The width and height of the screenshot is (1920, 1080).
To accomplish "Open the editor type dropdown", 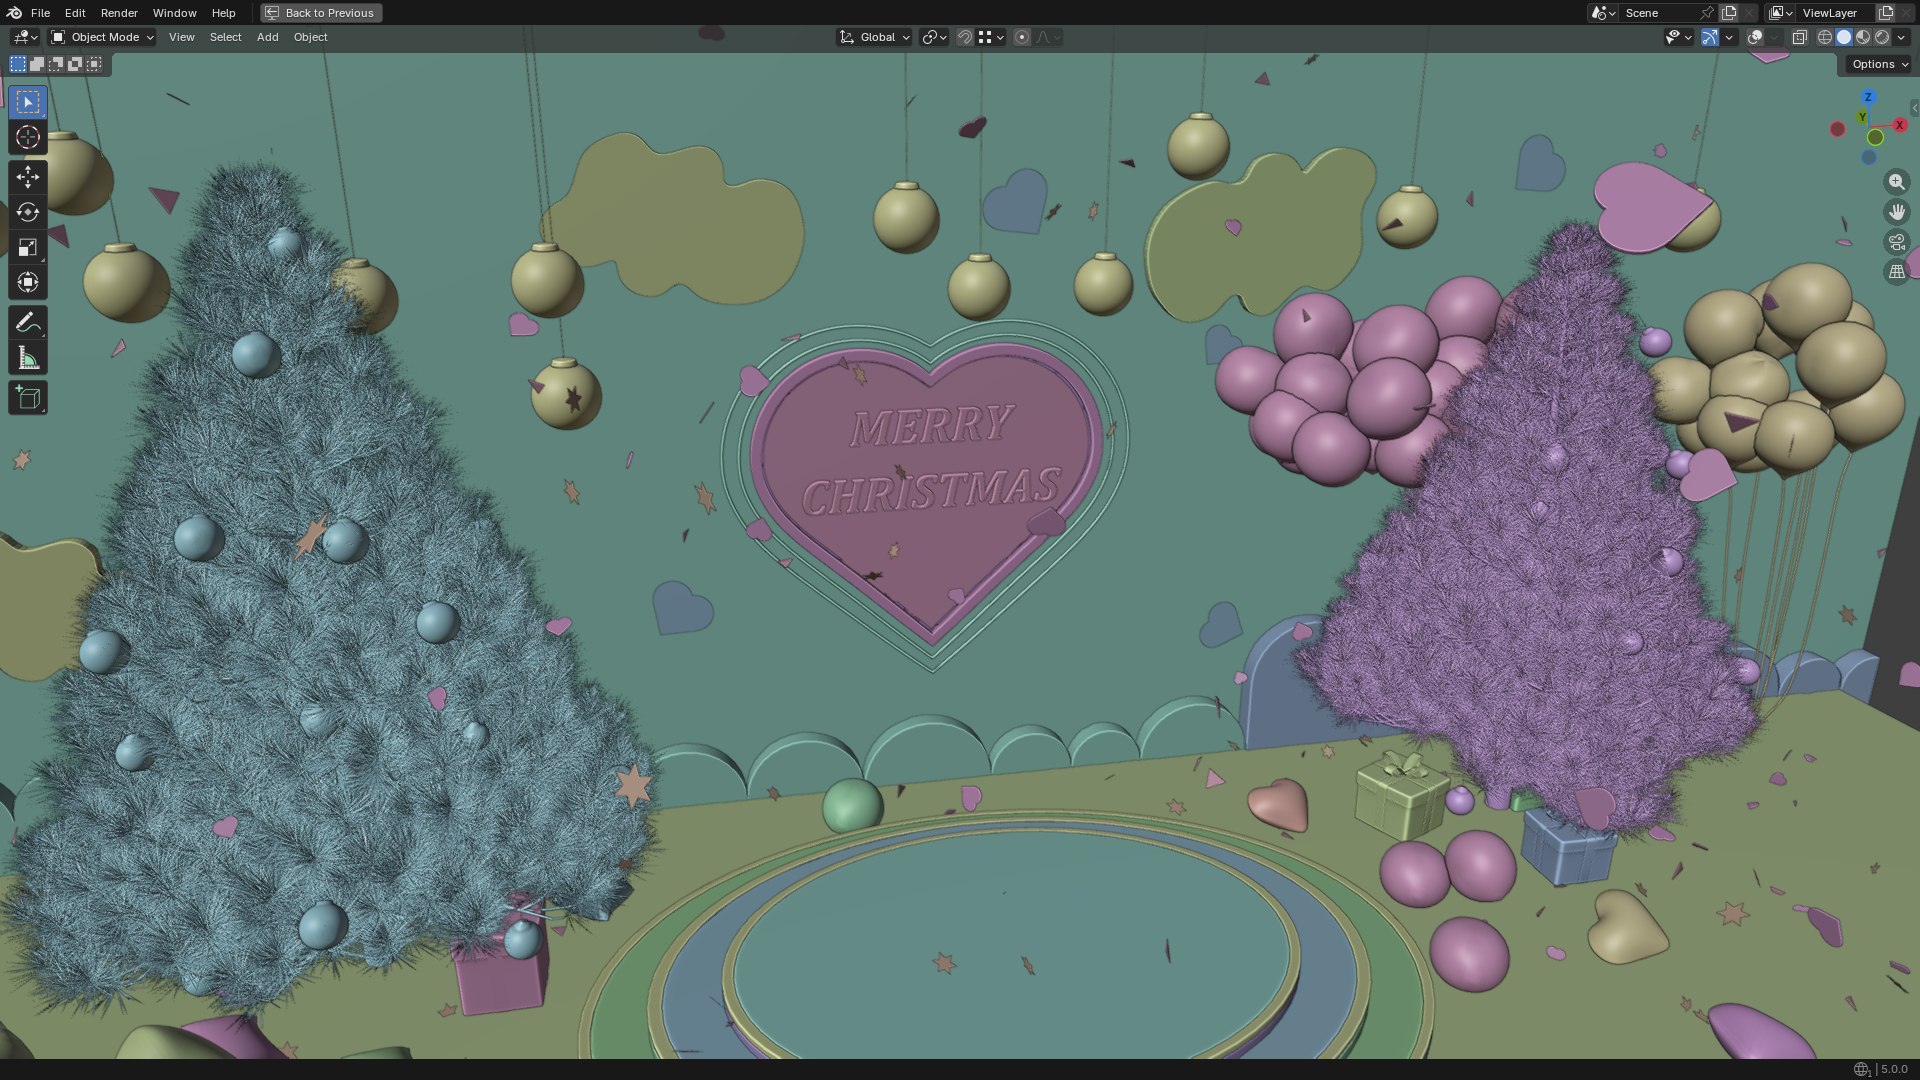I will click(x=24, y=37).
